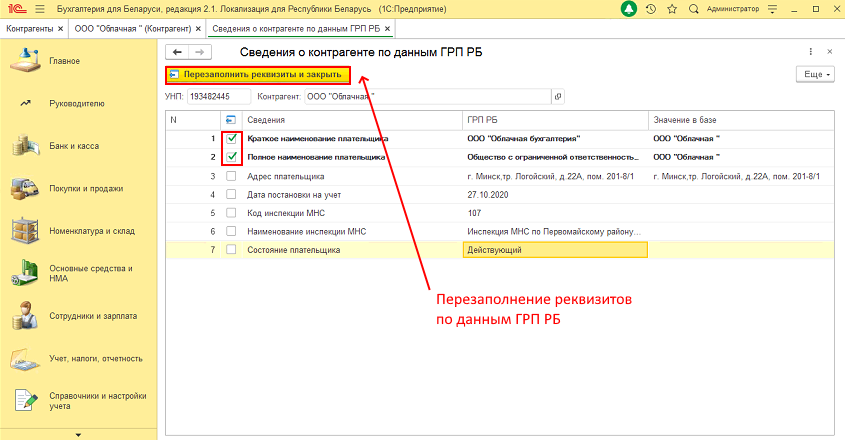Open the hamburger main menu icon

click(x=39, y=9)
